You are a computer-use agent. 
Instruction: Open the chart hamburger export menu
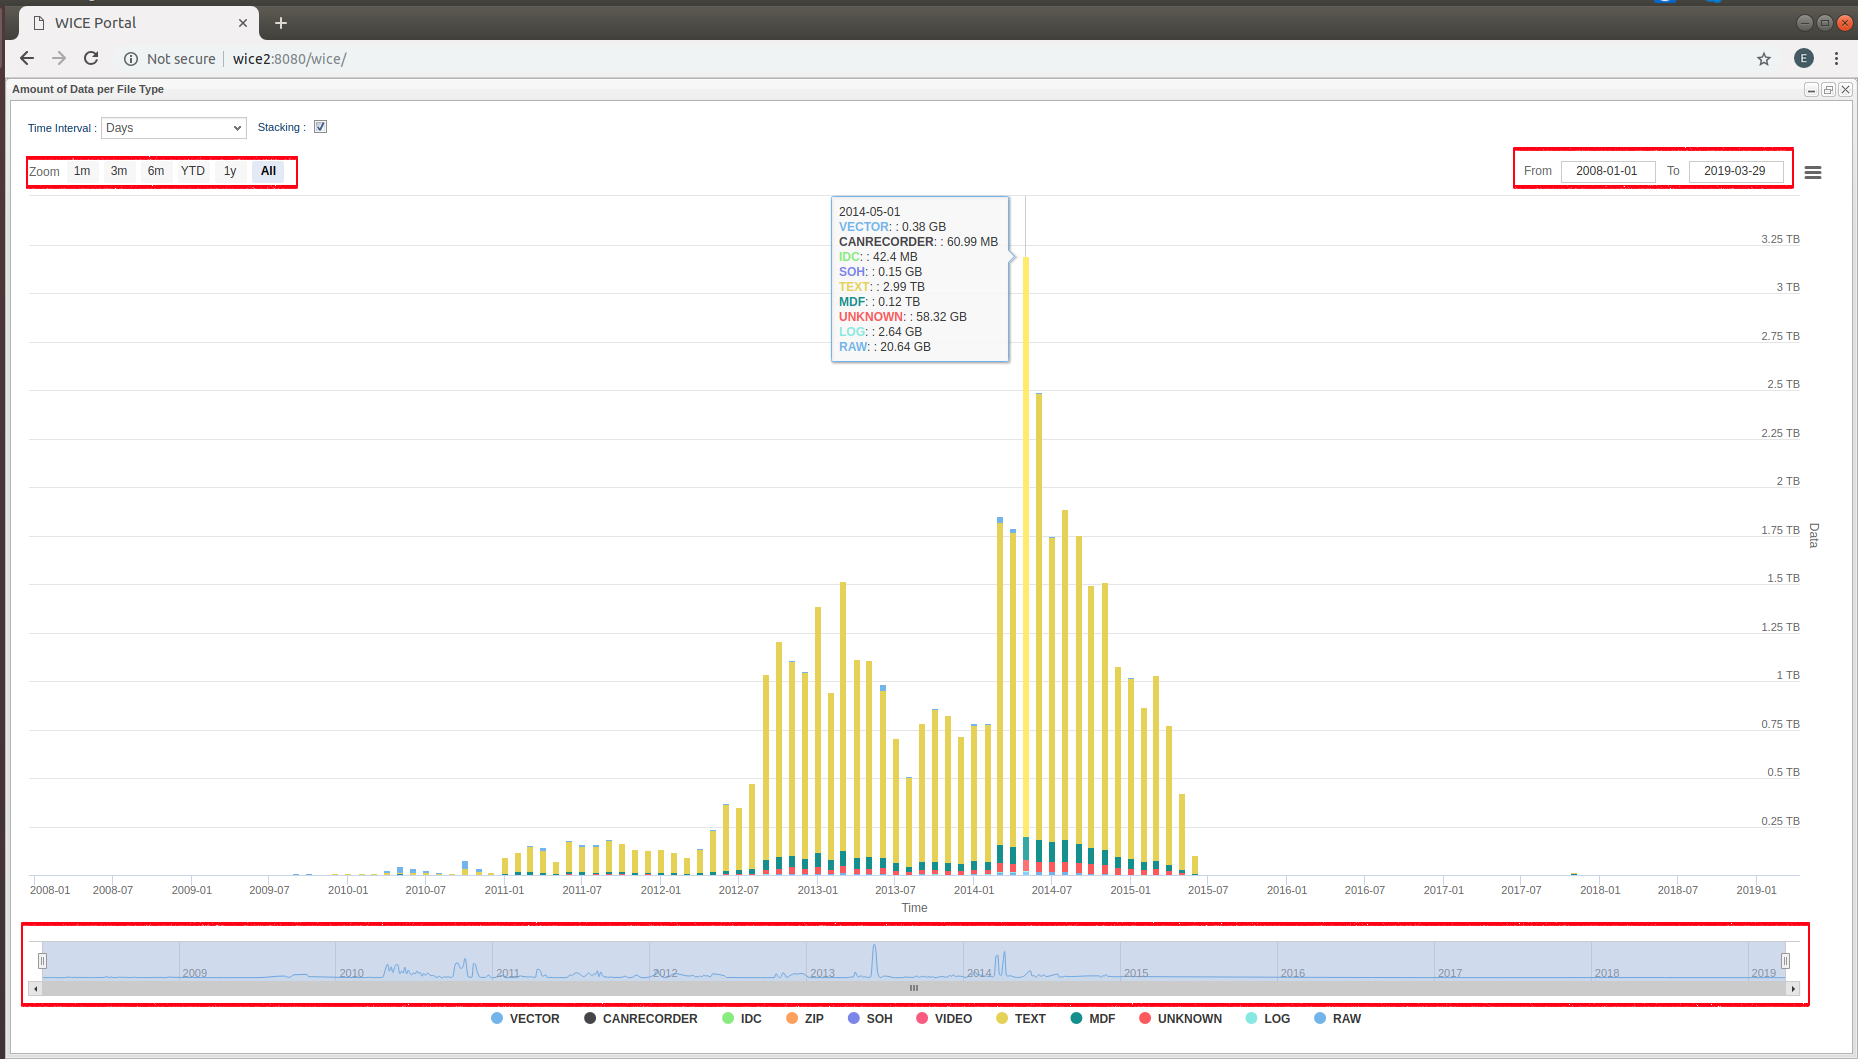(x=1812, y=173)
